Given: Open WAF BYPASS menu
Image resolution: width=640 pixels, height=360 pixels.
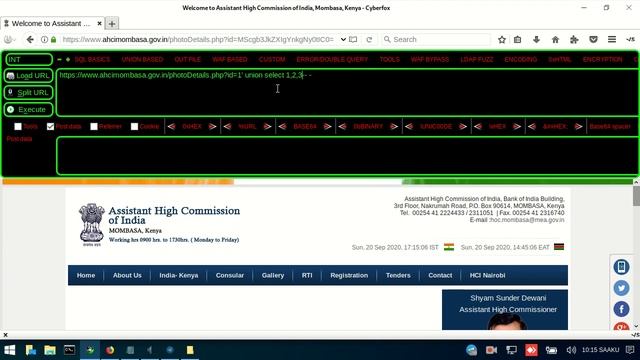Looking at the screenshot, I should tap(430, 60).
